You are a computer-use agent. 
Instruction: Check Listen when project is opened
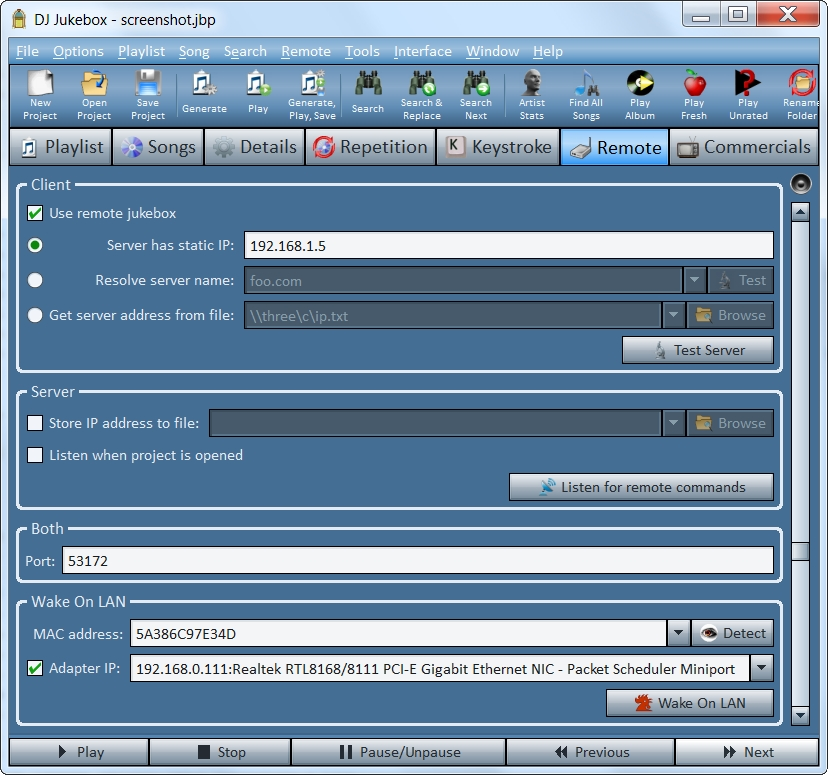pos(35,455)
